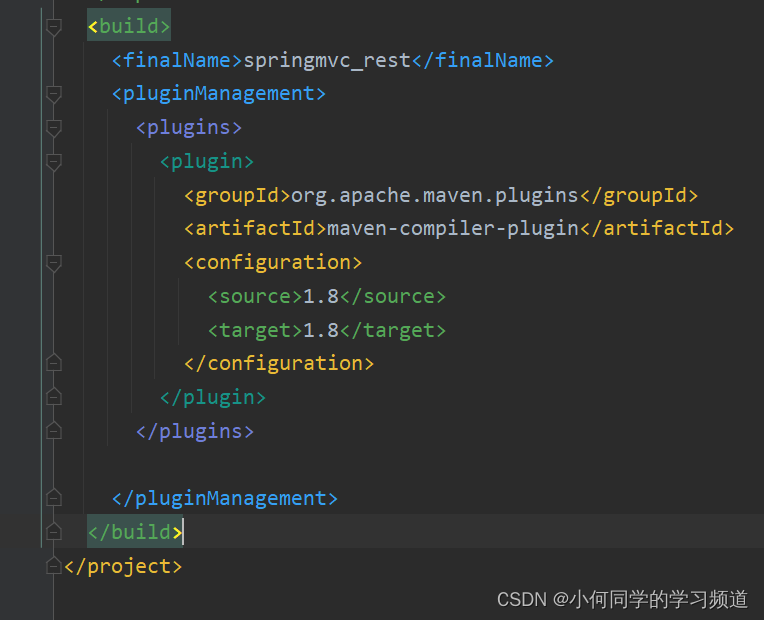The image size is (764, 620).
Task: Click the closing source tag
Action: pos(393,297)
